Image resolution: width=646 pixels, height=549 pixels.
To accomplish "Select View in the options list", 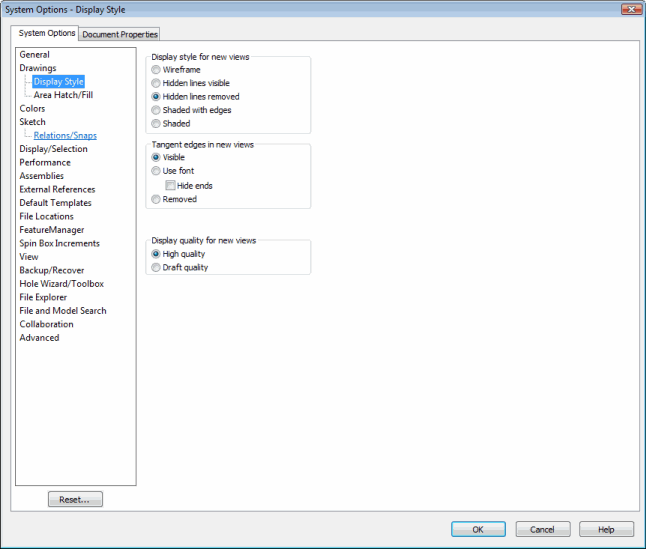I will point(29,257).
